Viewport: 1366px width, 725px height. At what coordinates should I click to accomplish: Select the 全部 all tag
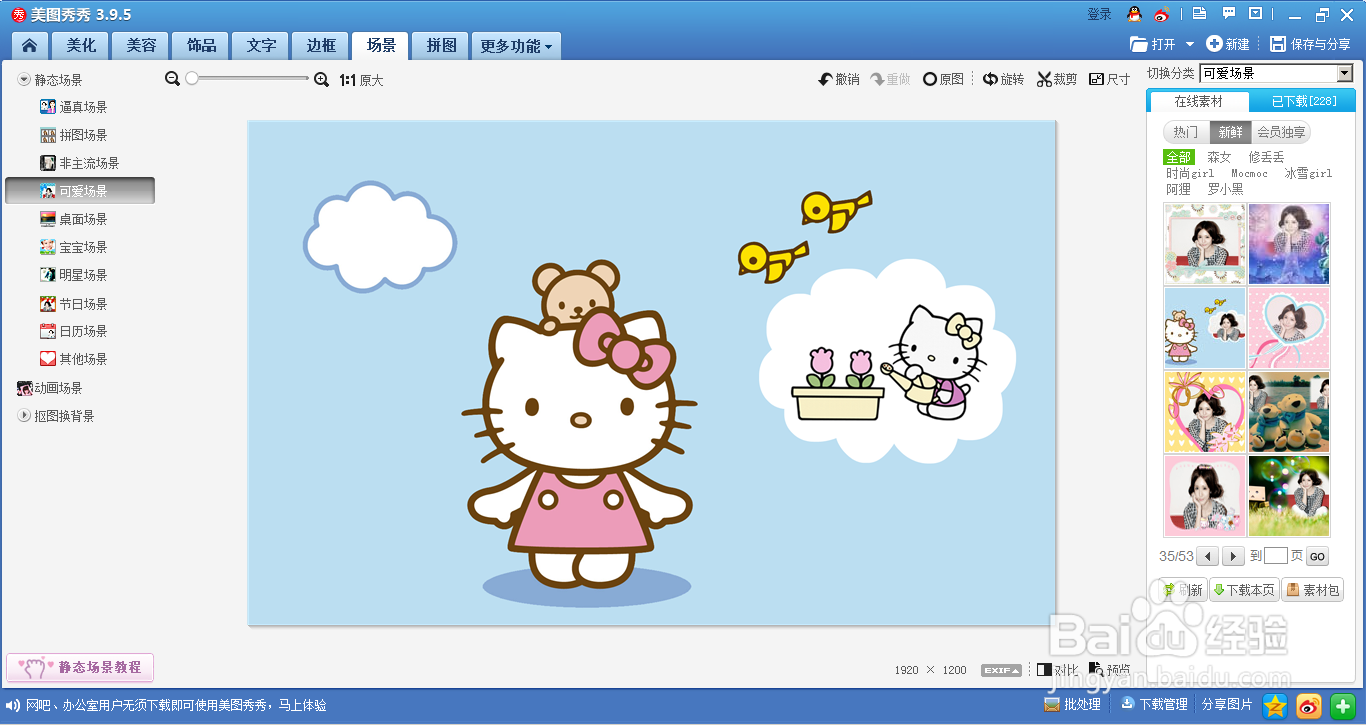[x=1179, y=157]
